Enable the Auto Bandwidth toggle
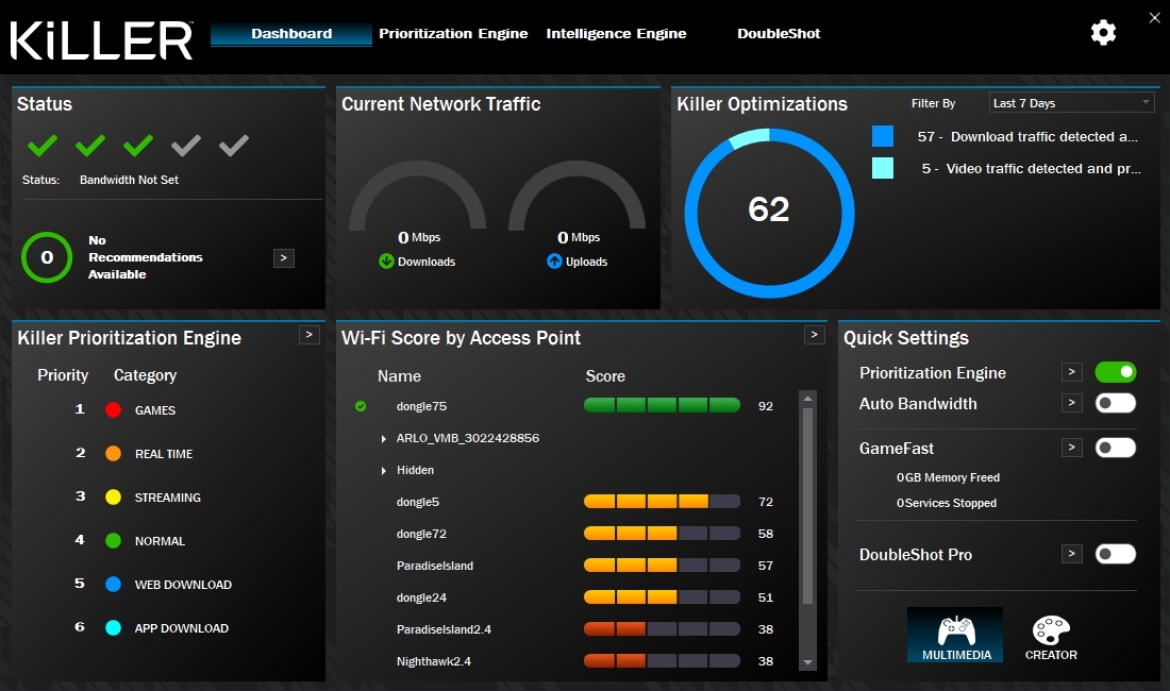The height and width of the screenshot is (691, 1170). (x=1116, y=403)
